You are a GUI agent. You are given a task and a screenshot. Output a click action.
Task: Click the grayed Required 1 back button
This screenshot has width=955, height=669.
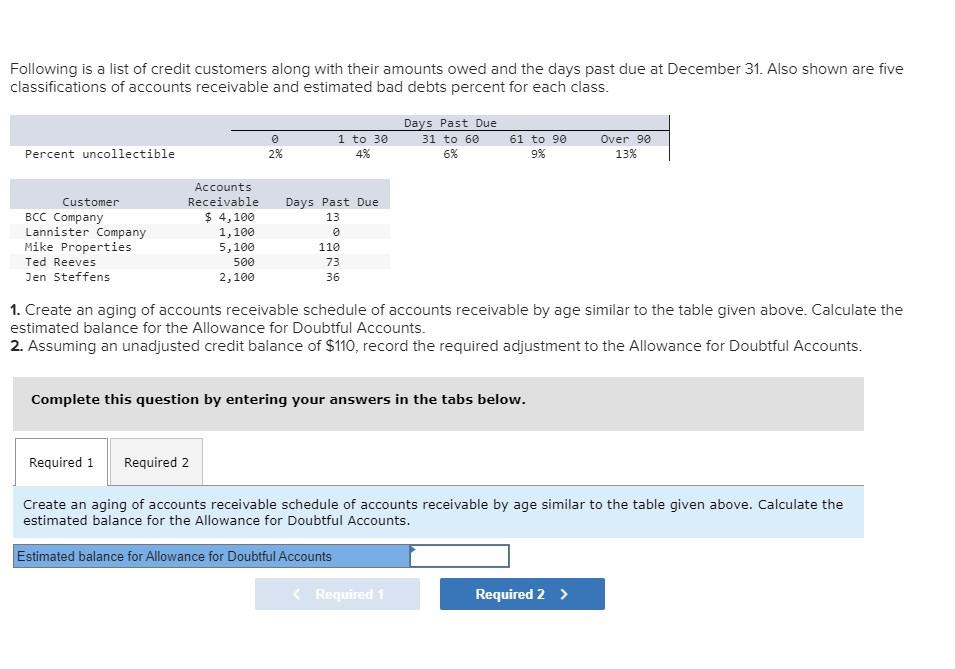(x=337, y=593)
